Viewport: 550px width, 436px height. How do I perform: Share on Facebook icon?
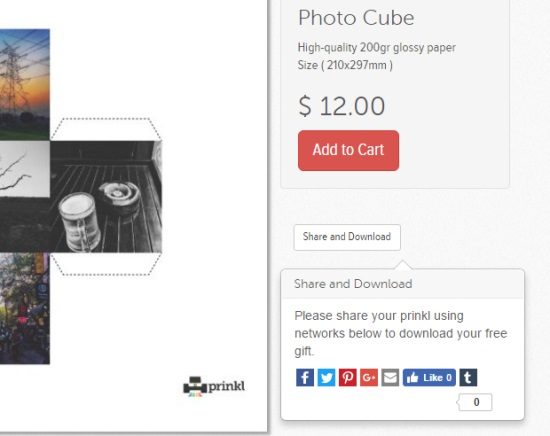pos(305,377)
